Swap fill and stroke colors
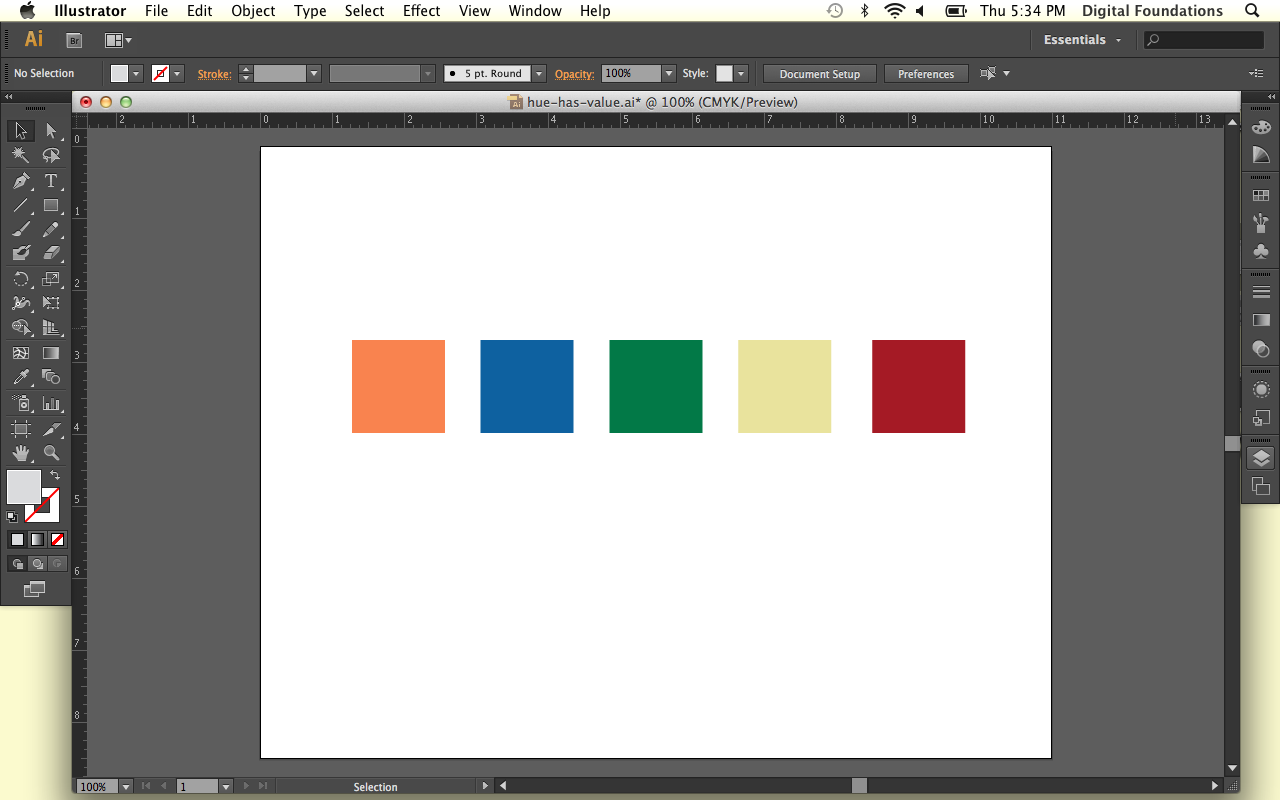 [55, 475]
